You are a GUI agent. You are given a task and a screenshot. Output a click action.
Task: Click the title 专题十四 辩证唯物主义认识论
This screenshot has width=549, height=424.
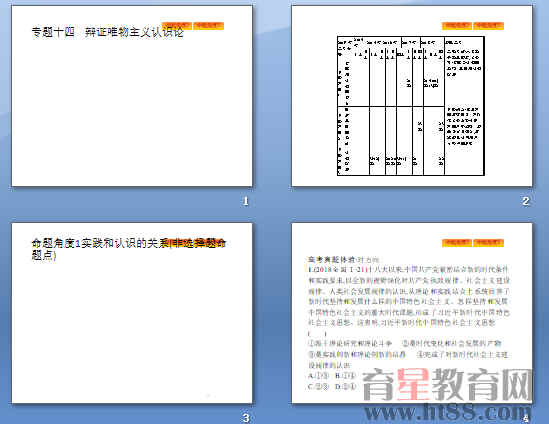[107, 32]
